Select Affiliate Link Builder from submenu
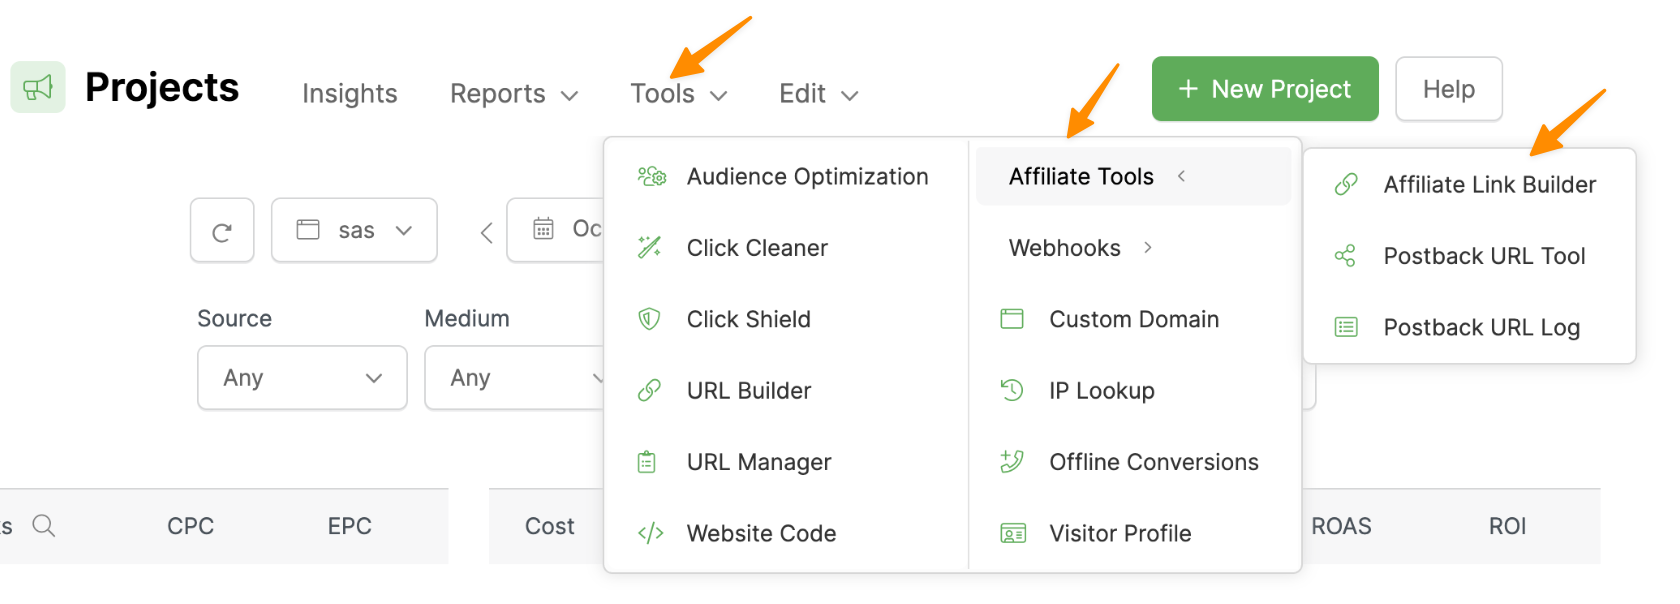 tap(1488, 185)
